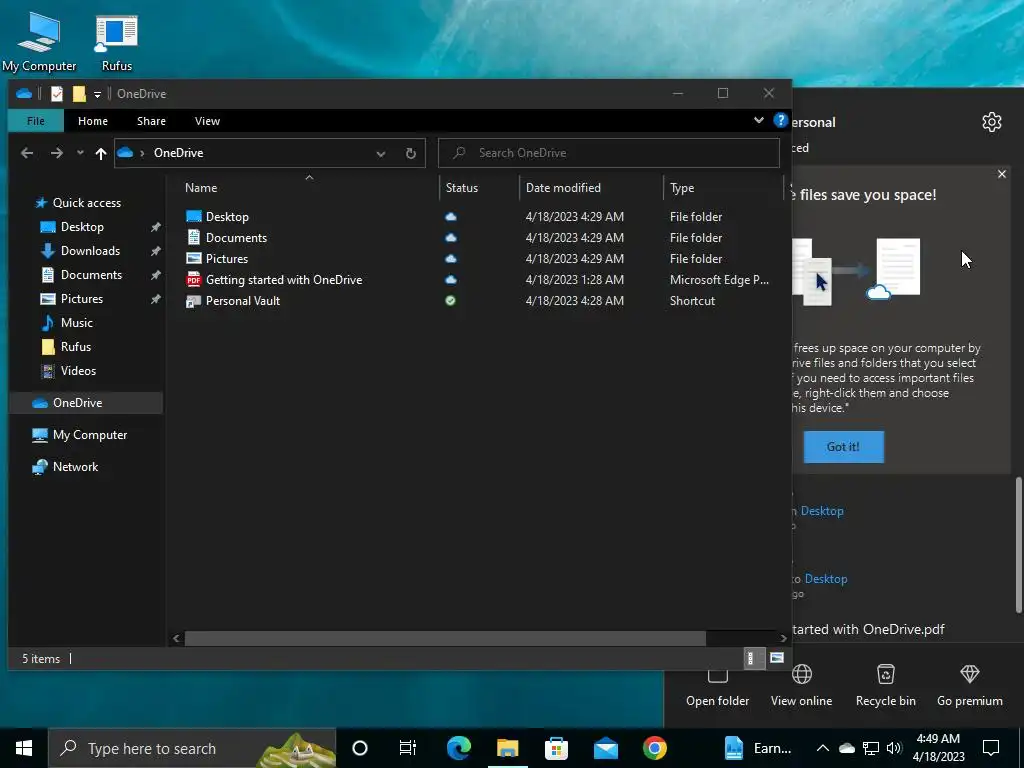1024x768 pixels.
Task: Sort by the Type column header
Action: click(x=723, y=187)
